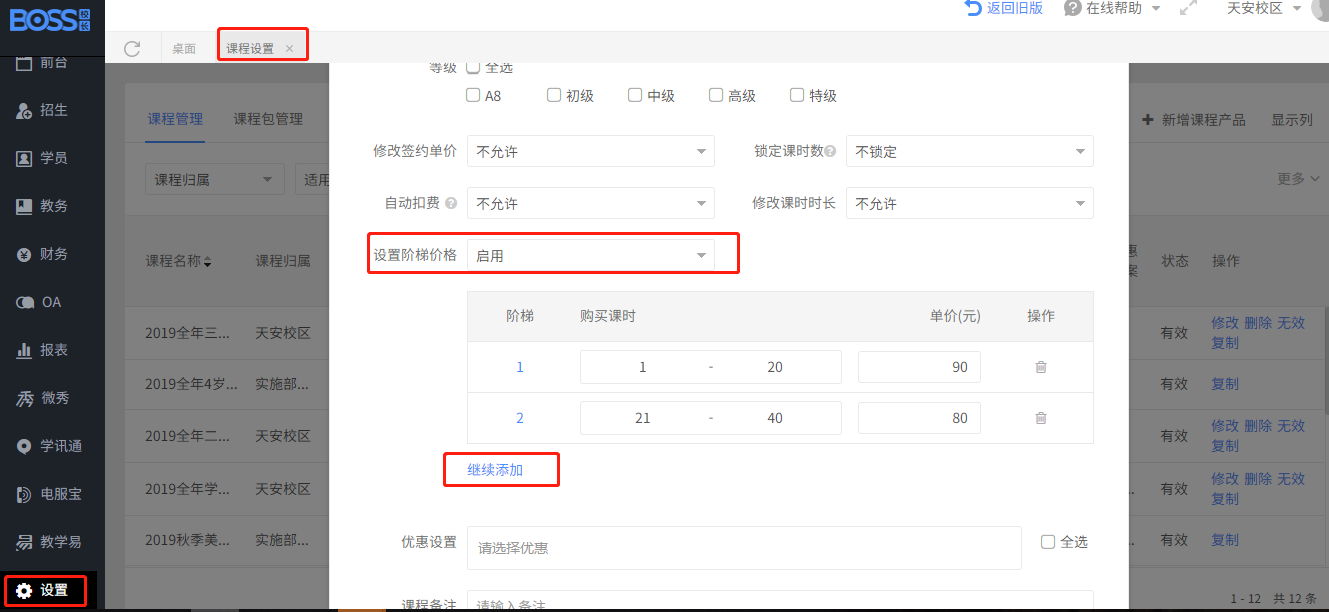This screenshot has width=1329, height=612.
Task: Sort by 课程名称 column arrows
Action: tap(208, 262)
